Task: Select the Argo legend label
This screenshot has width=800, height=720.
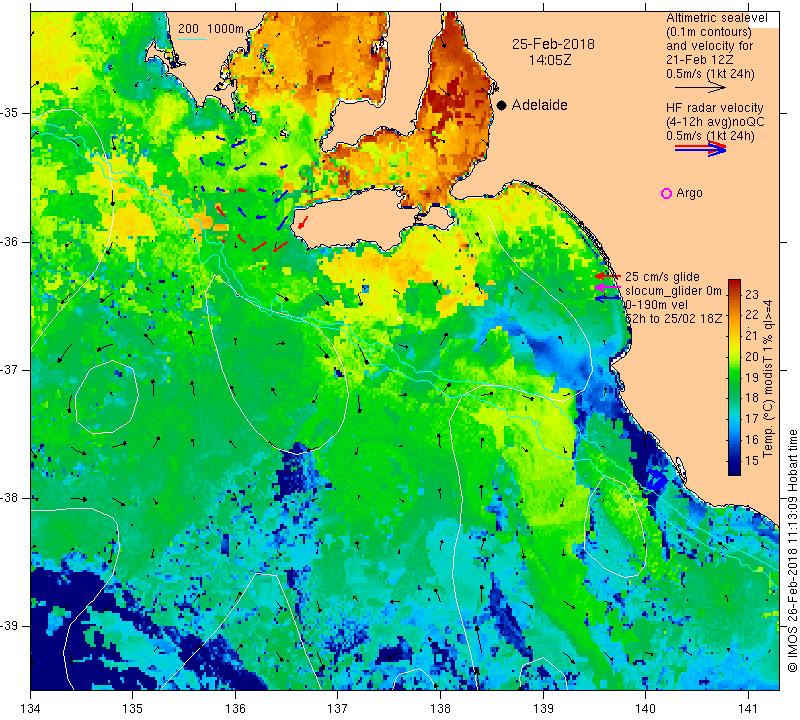Action: (689, 193)
